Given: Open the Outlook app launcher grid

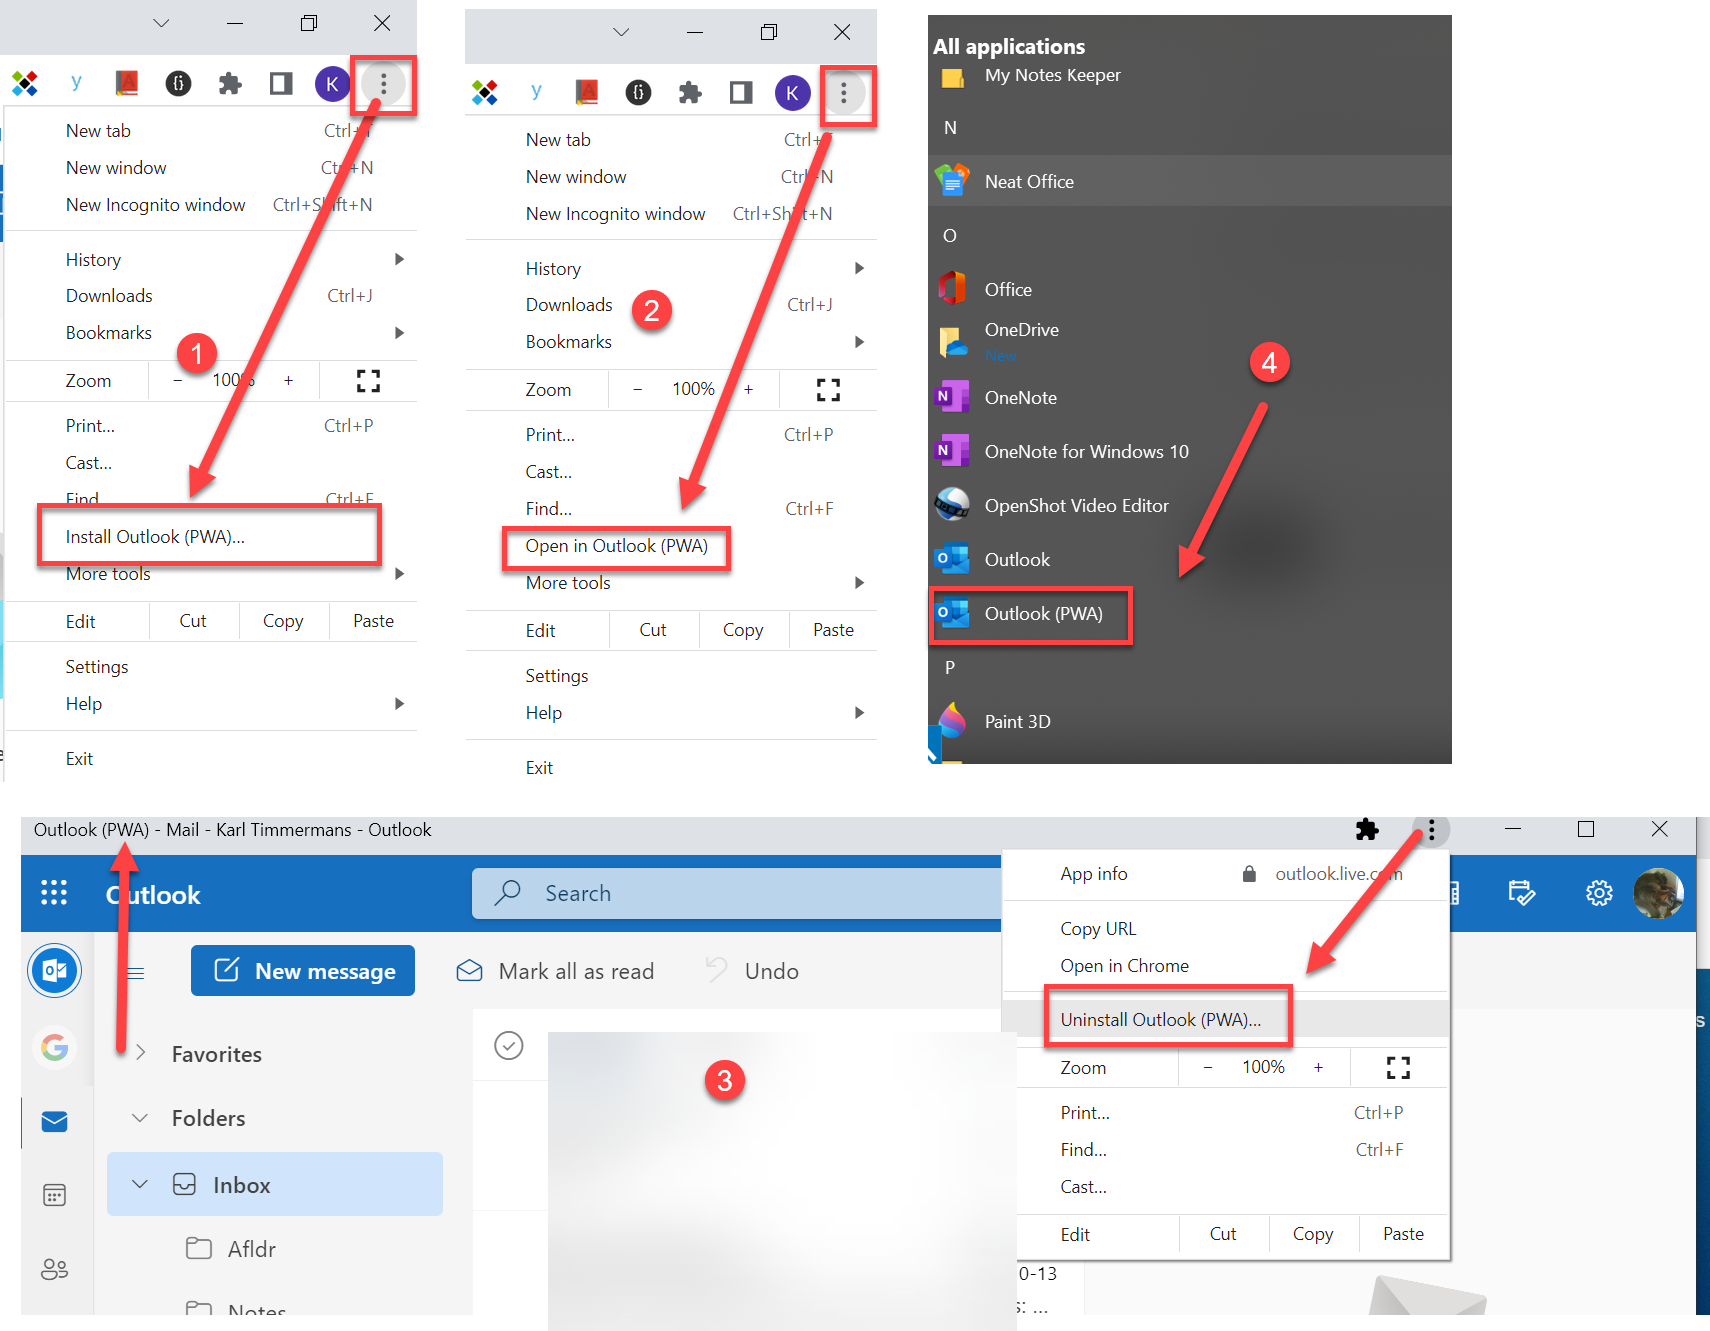Looking at the screenshot, I should pyautogui.click(x=54, y=893).
